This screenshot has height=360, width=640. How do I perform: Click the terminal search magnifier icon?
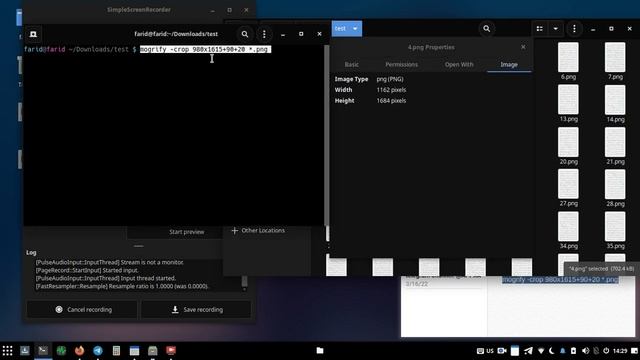[244, 34]
